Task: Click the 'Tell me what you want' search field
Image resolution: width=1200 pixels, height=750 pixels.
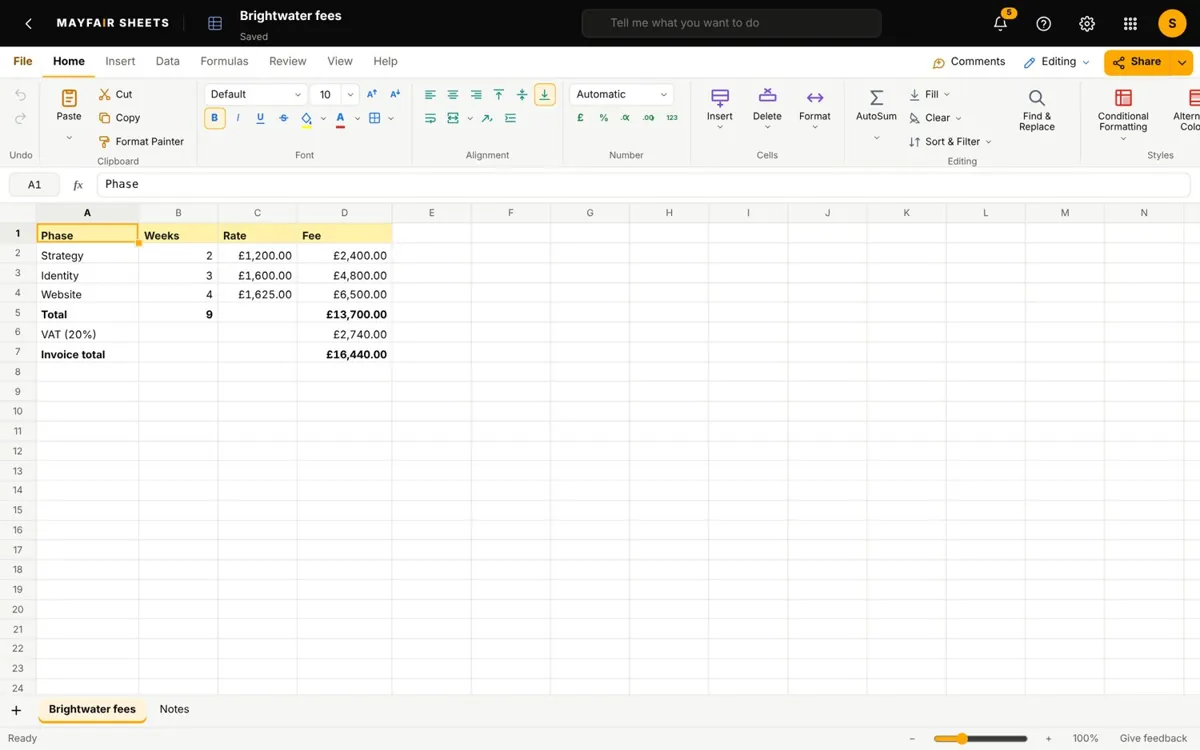Action: [x=731, y=23]
